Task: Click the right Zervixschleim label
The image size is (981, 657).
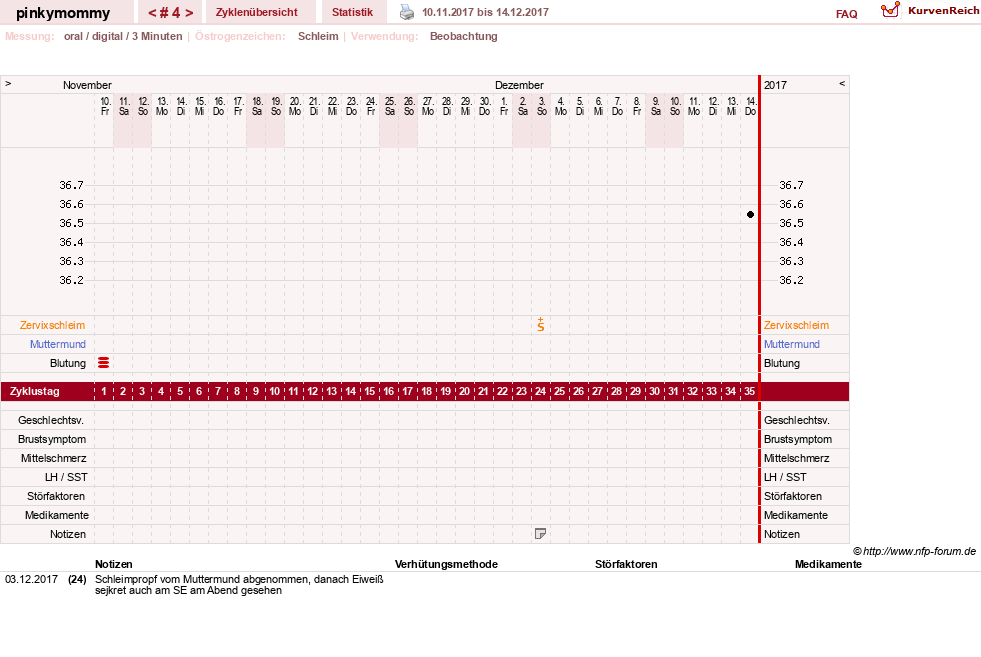Action: (x=796, y=325)
